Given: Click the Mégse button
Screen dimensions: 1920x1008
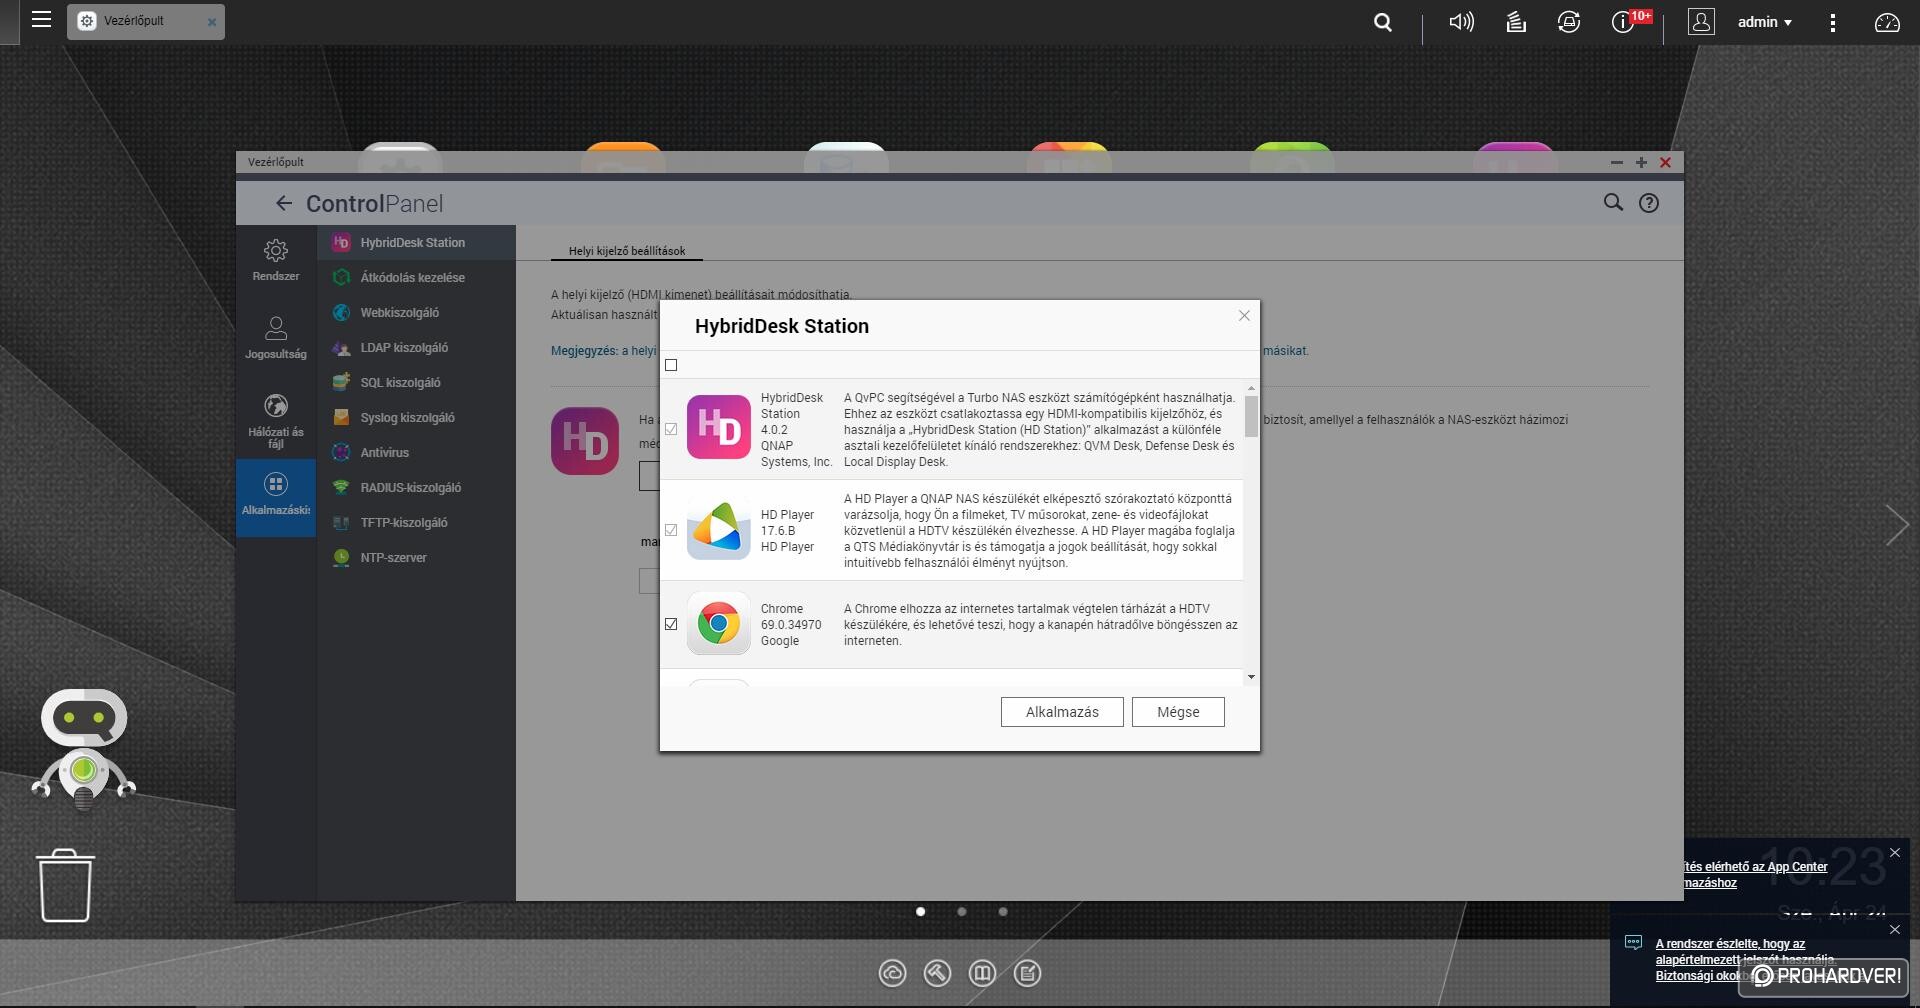Looking at the screenshot, I should 1178,712.
